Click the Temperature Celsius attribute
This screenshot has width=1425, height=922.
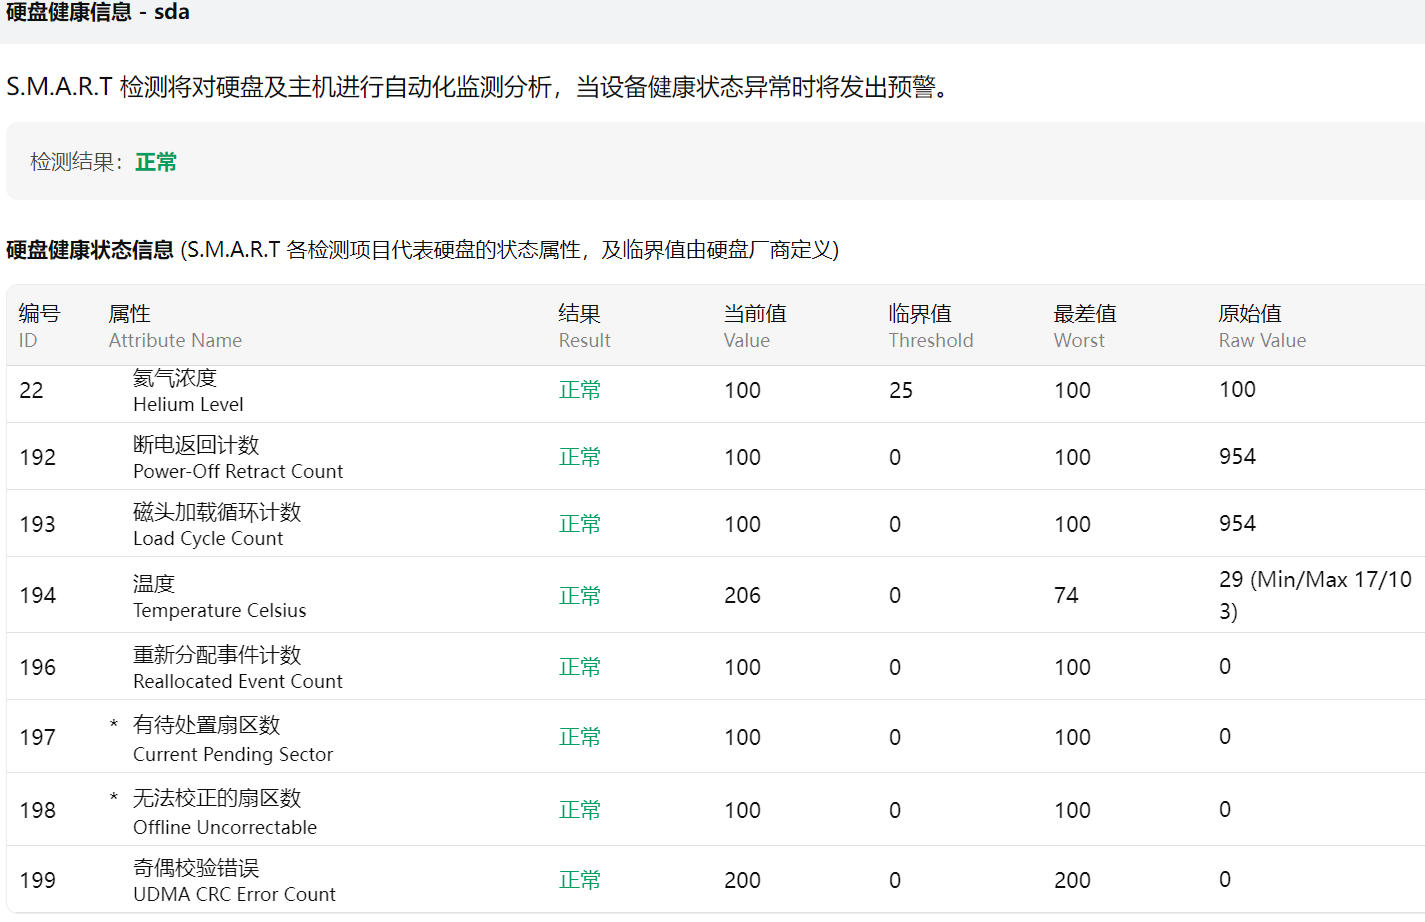[x=219, y=596]
